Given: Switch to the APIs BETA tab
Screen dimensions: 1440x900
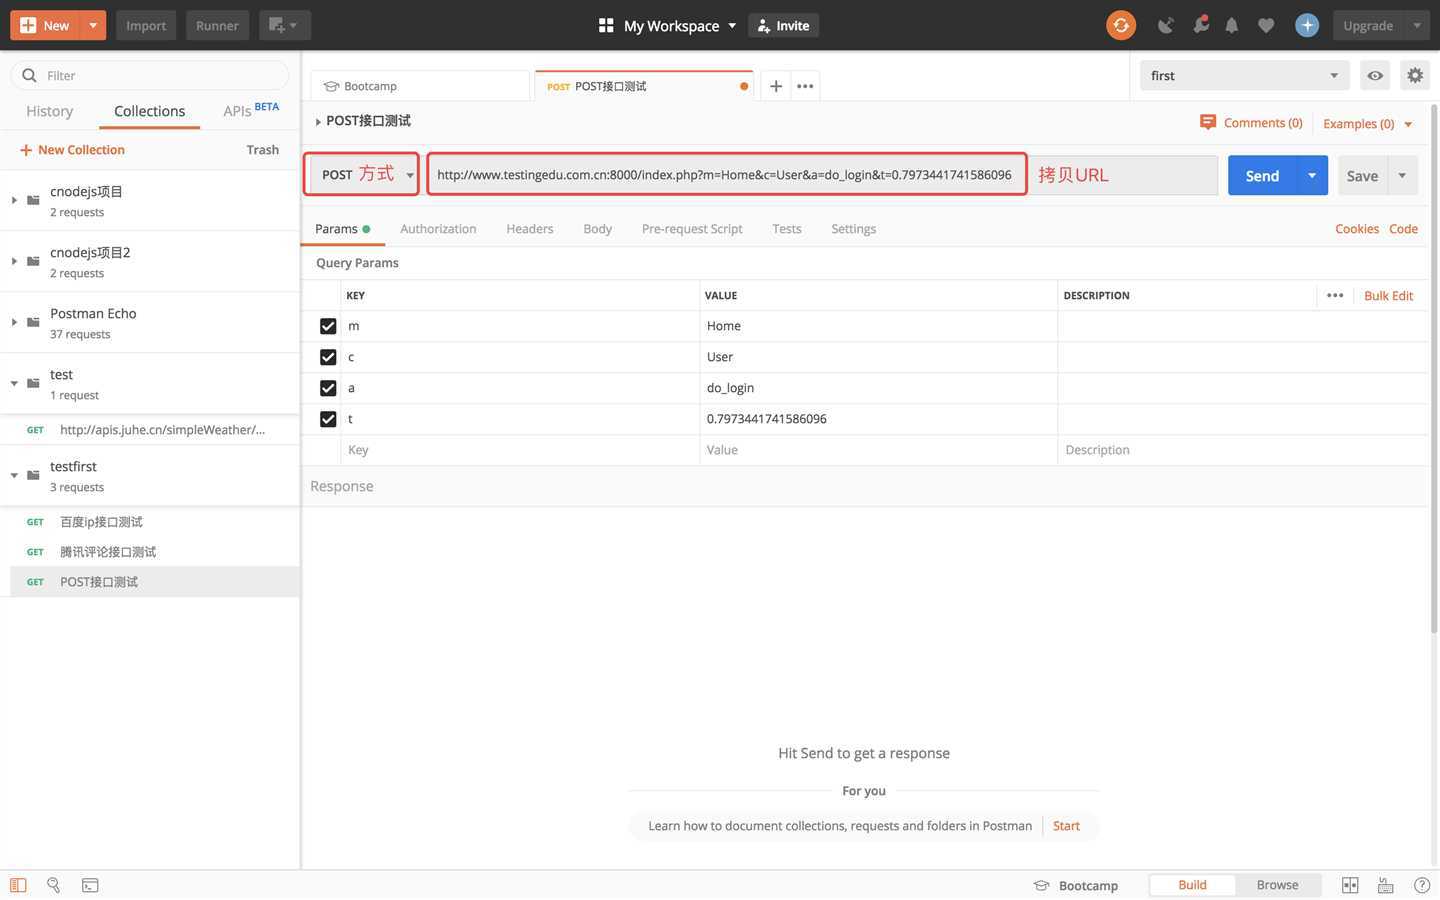Looking at the screenshot, I should [x=251, y=110].
